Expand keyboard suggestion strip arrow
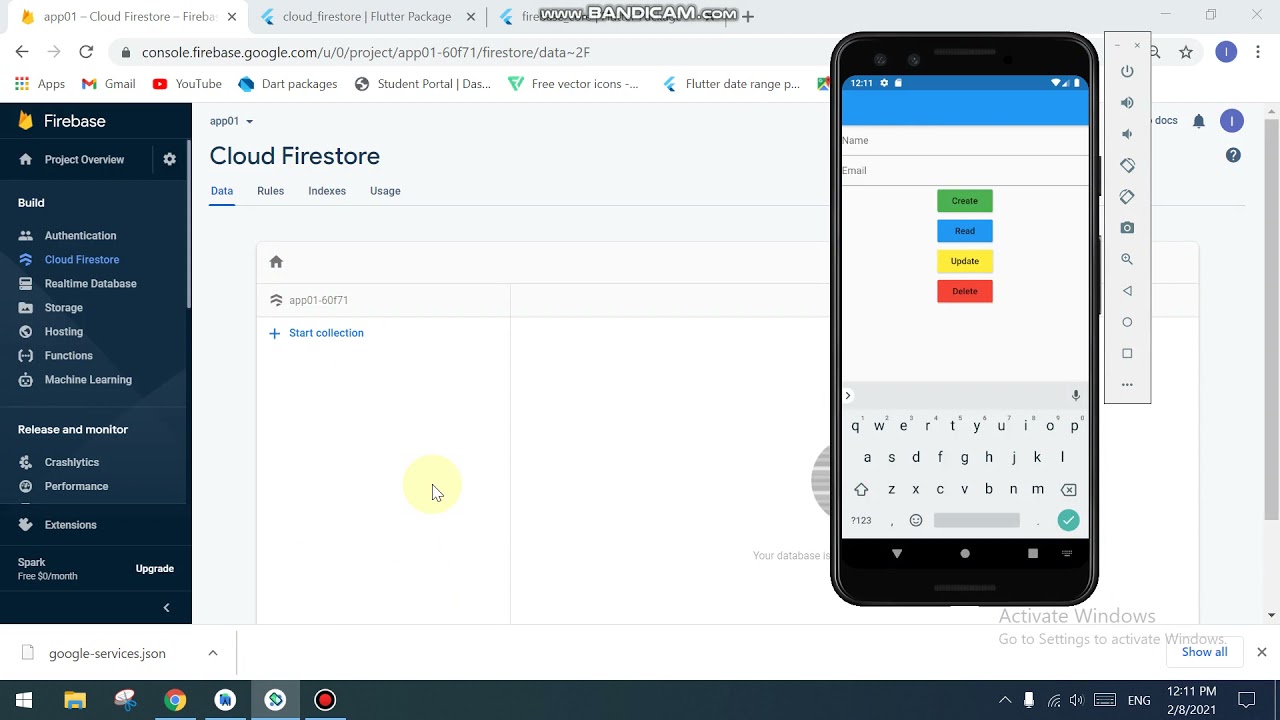The image size is (1280, 720). tap(848, 395)
